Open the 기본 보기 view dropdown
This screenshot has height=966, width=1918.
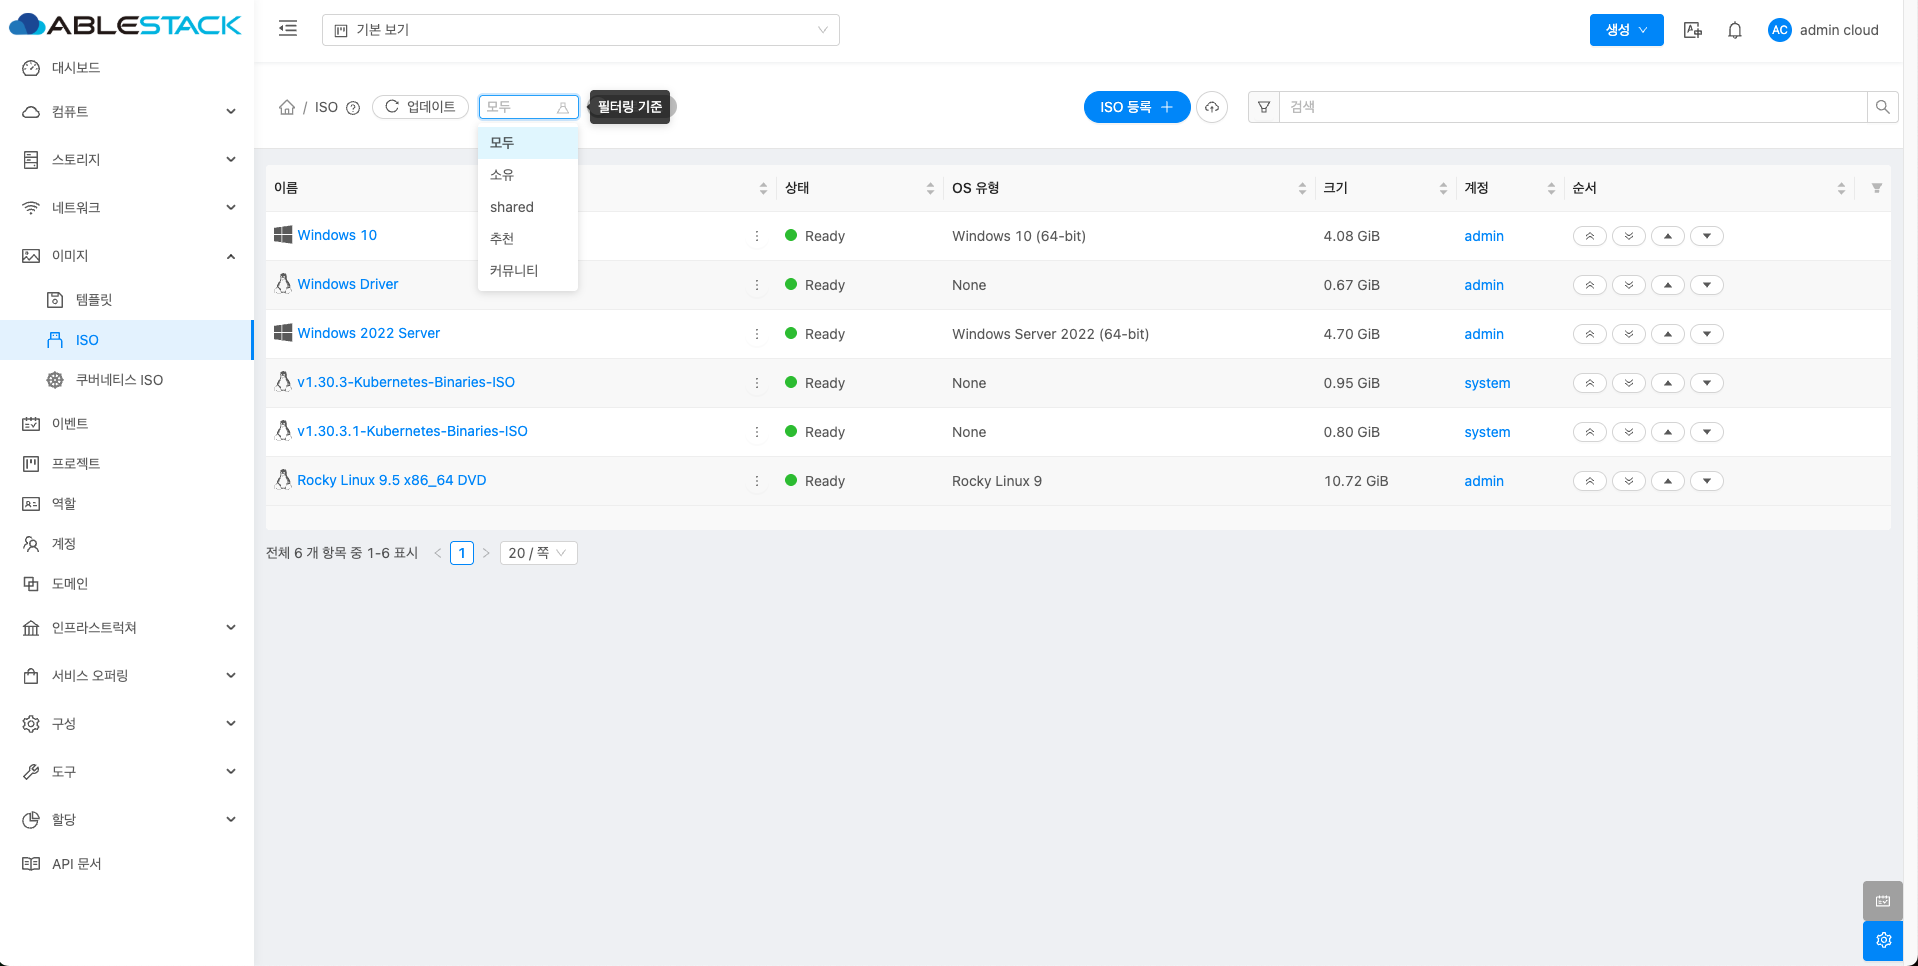(x=580, y=30)
